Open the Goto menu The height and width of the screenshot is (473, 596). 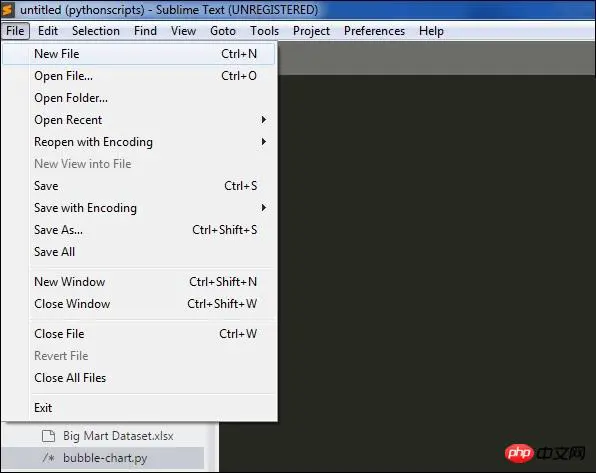coord(223,31)
